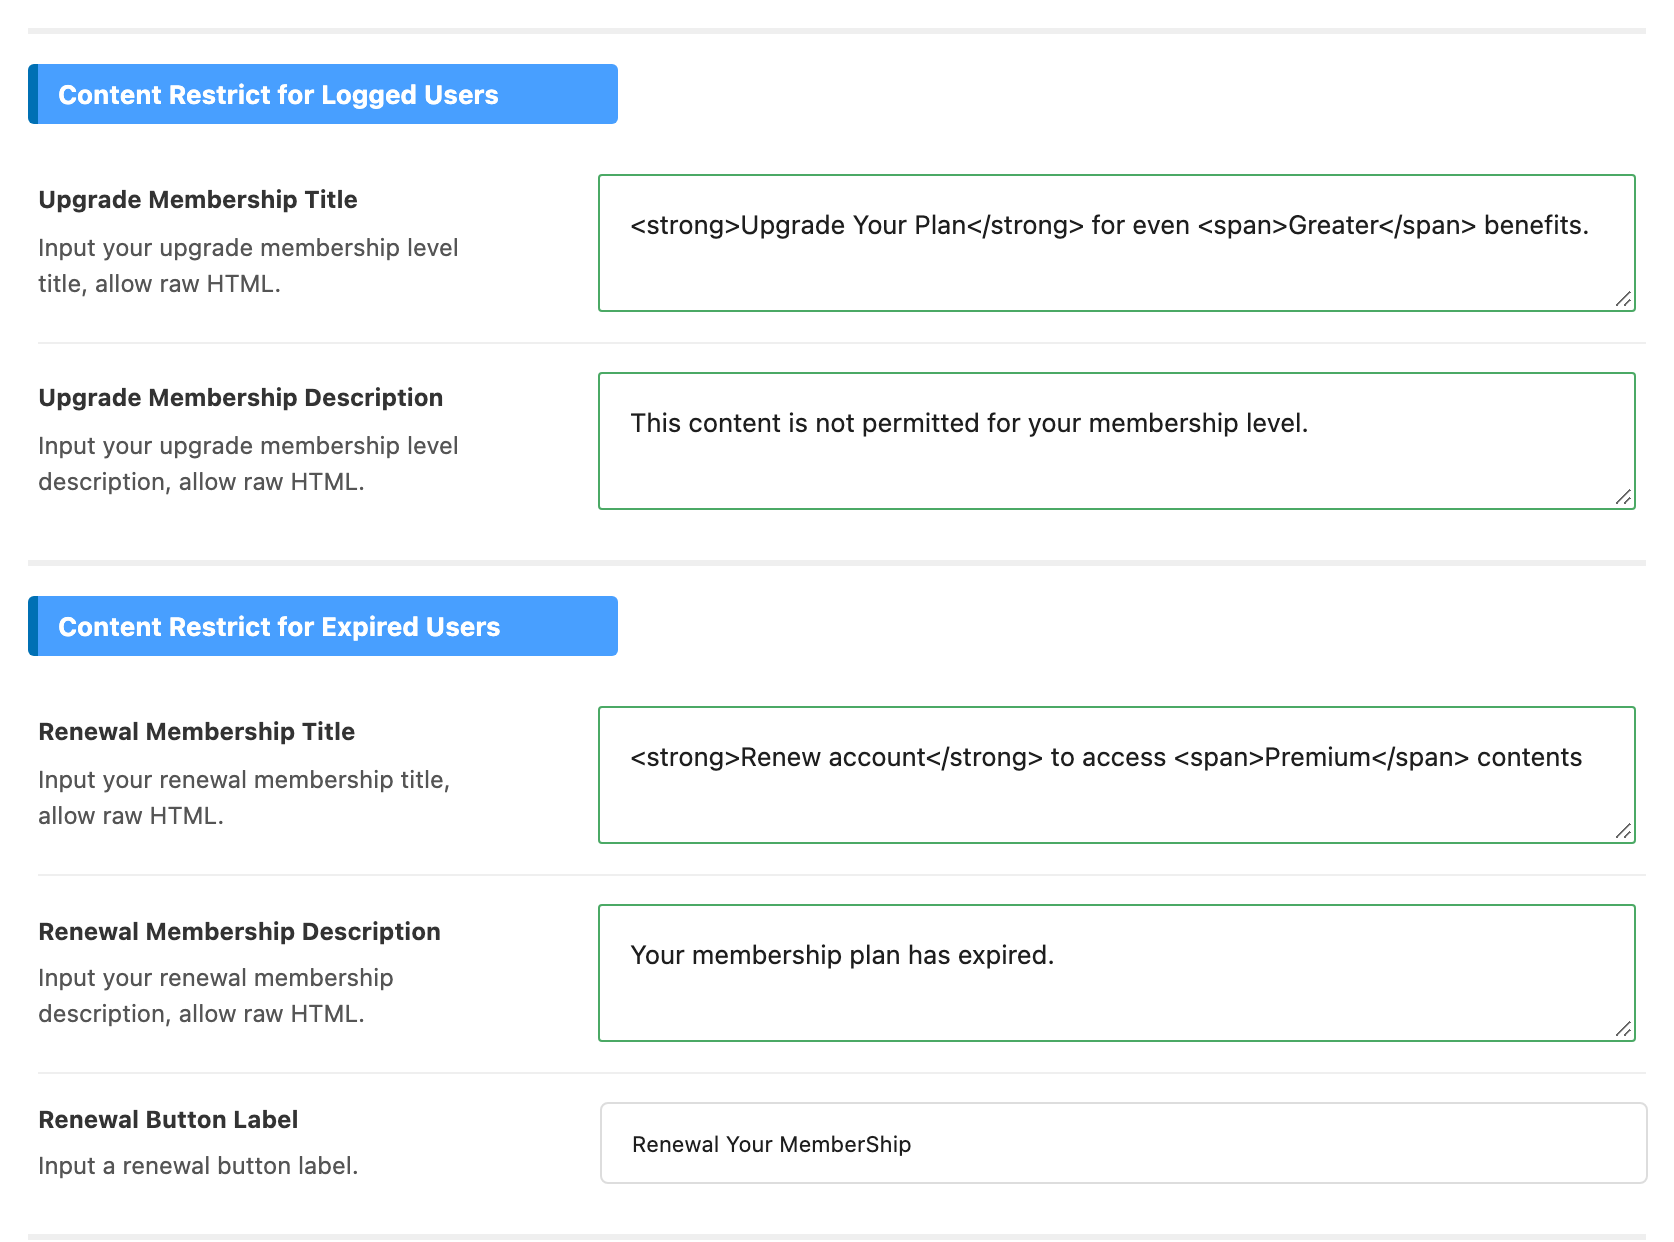Click the "Content Restrict for Logged Users" heading
The image size is (1674, 1242).
[x=323, y=94]
